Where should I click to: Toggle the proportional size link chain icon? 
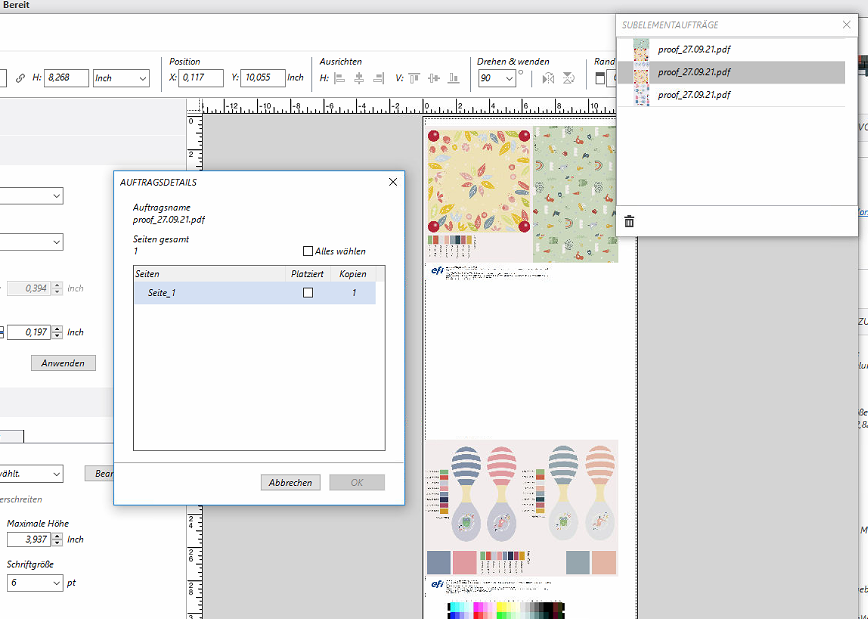(20, 77)
